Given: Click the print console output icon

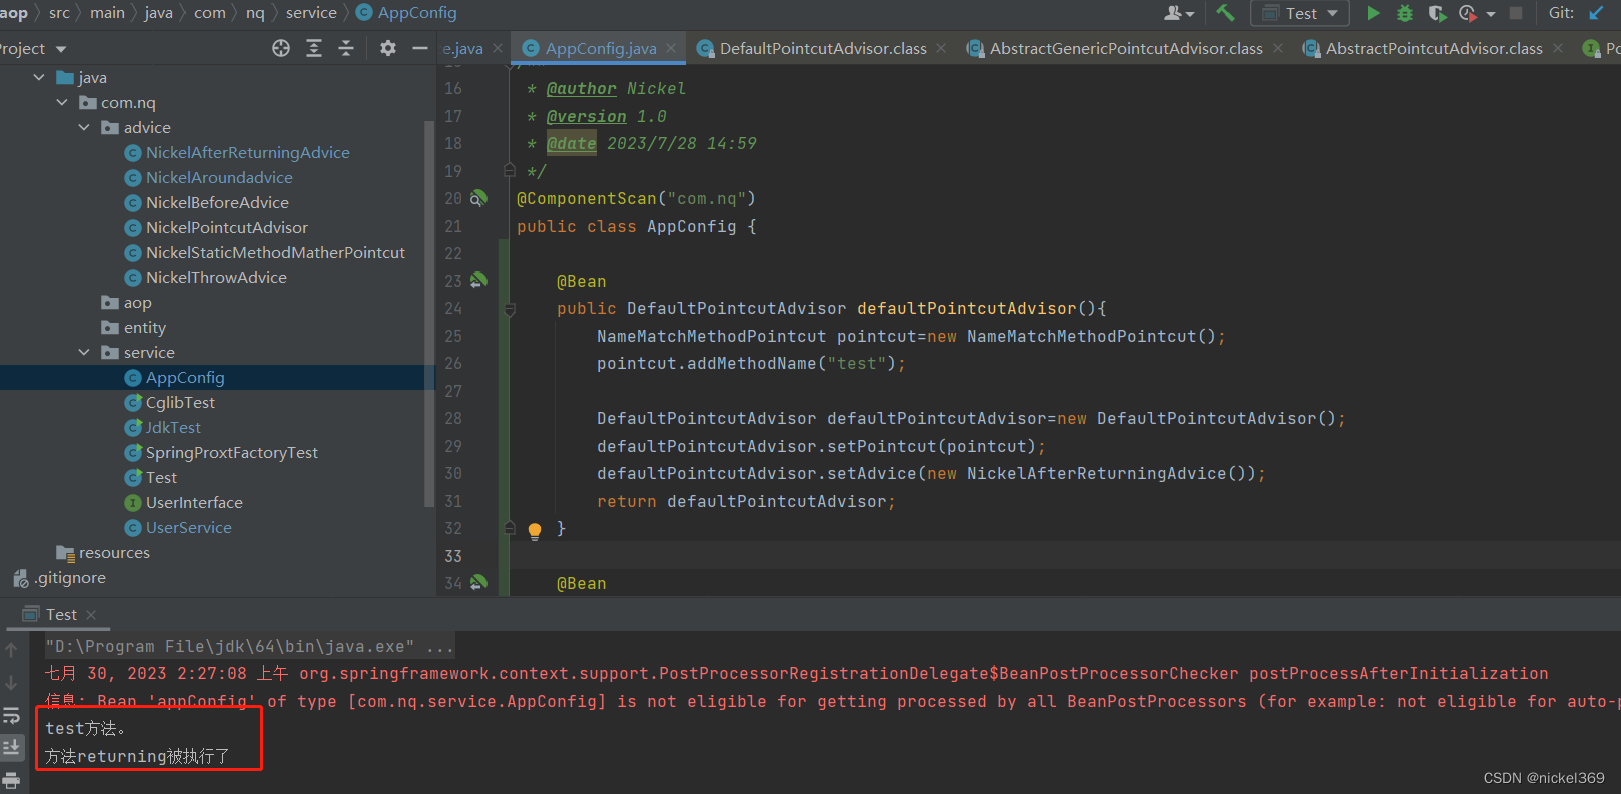Looking at the screenshot, I should click(x=11, y=780).
